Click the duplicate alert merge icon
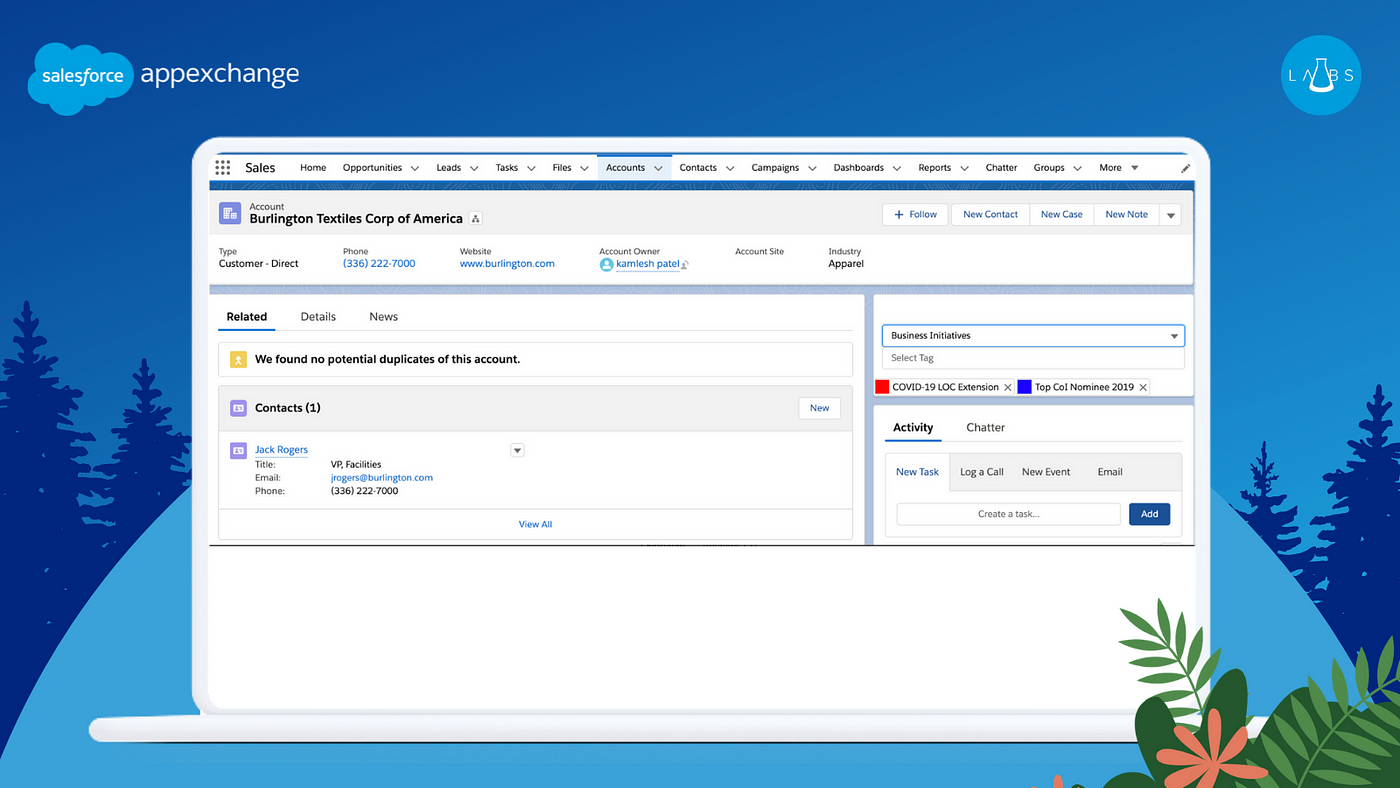 [x=238, y=359]
